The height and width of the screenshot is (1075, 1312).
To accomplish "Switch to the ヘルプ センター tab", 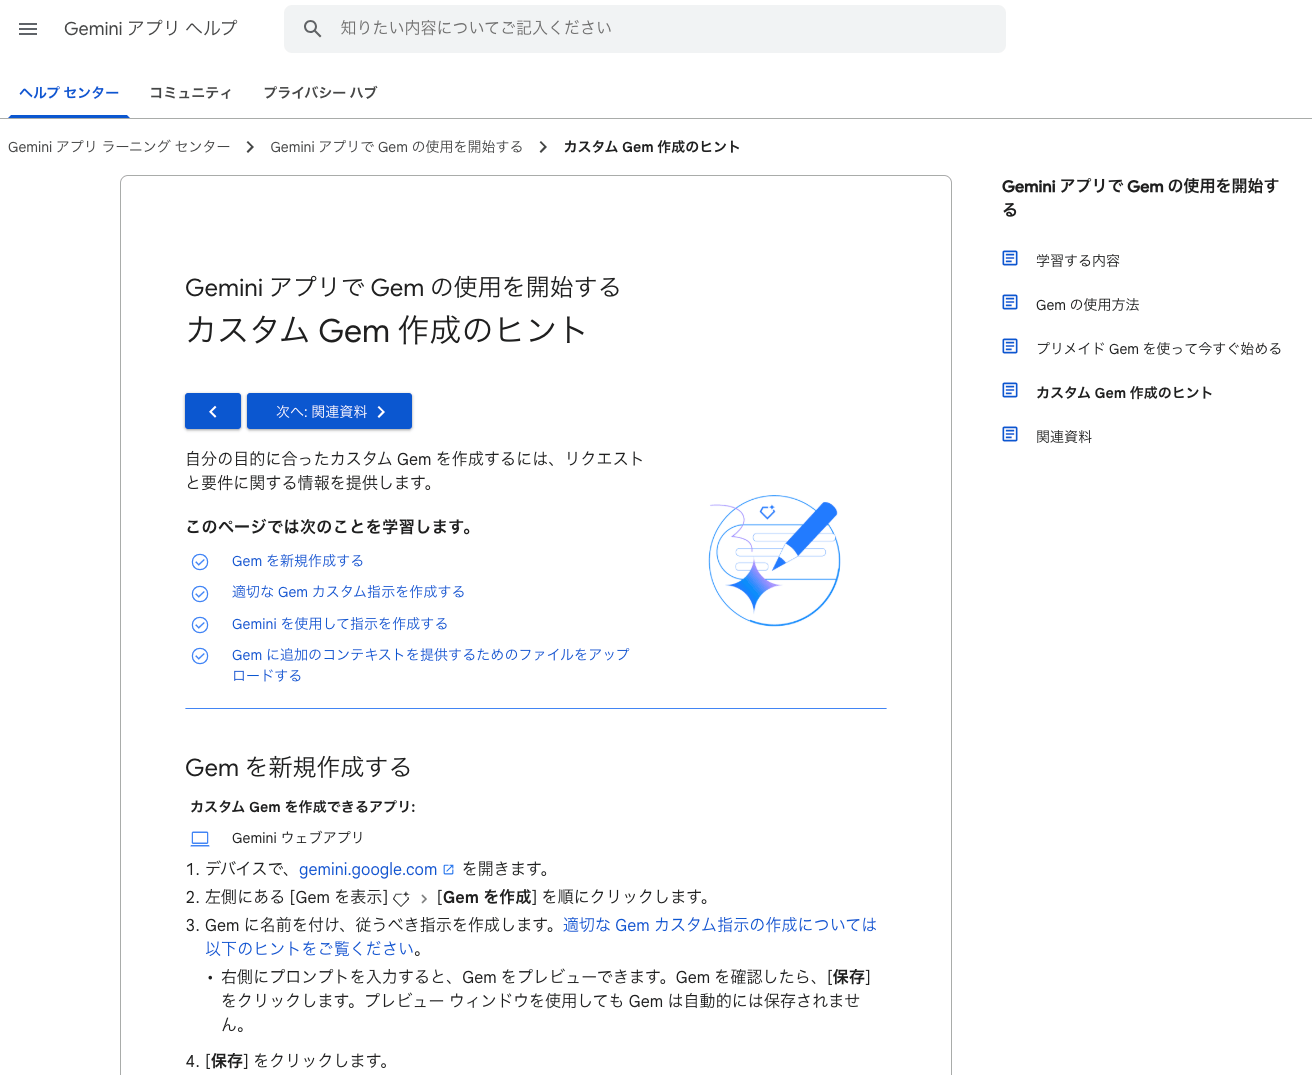I will [x=69, y=93].
